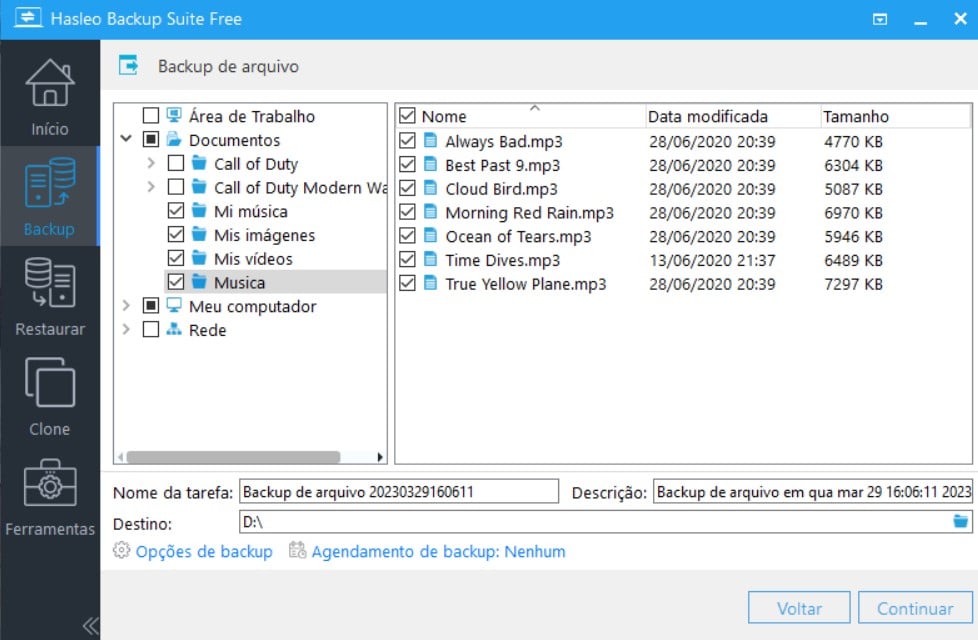This screenshot has width=978, height=640.
Task: Open the Início home icon in sidebar
Action: [50, 83]
